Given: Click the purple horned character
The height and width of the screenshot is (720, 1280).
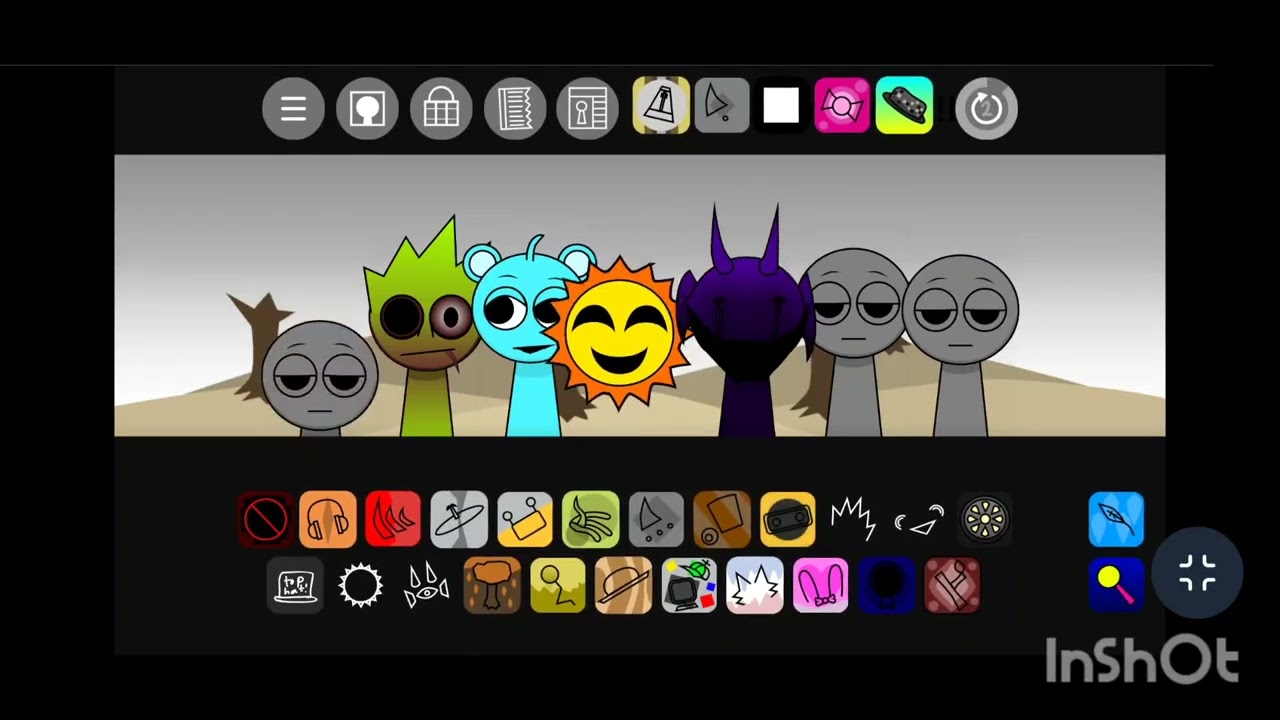Looking at the screenshot, I should (746, 322).
